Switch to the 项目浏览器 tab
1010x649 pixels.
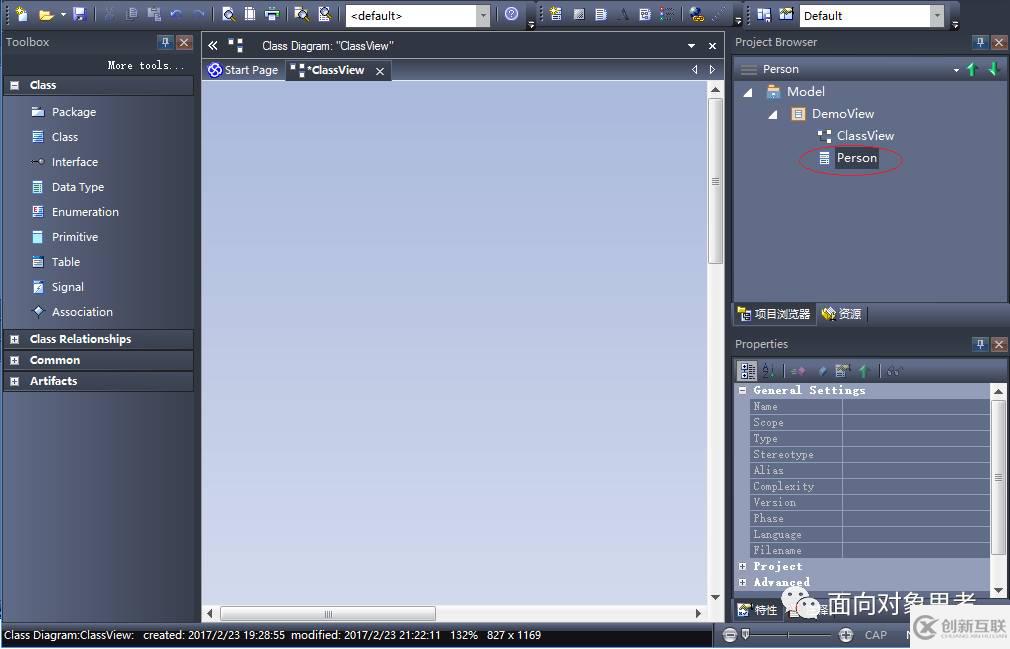[774, 314]
